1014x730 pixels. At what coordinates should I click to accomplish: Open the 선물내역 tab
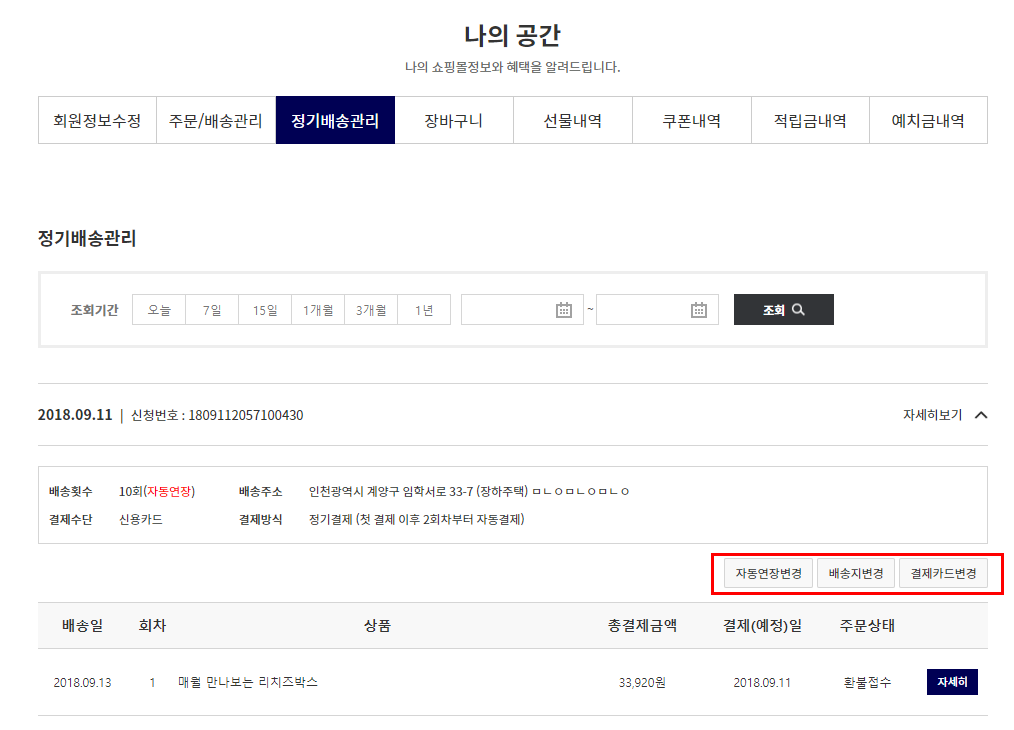[573, 121]
